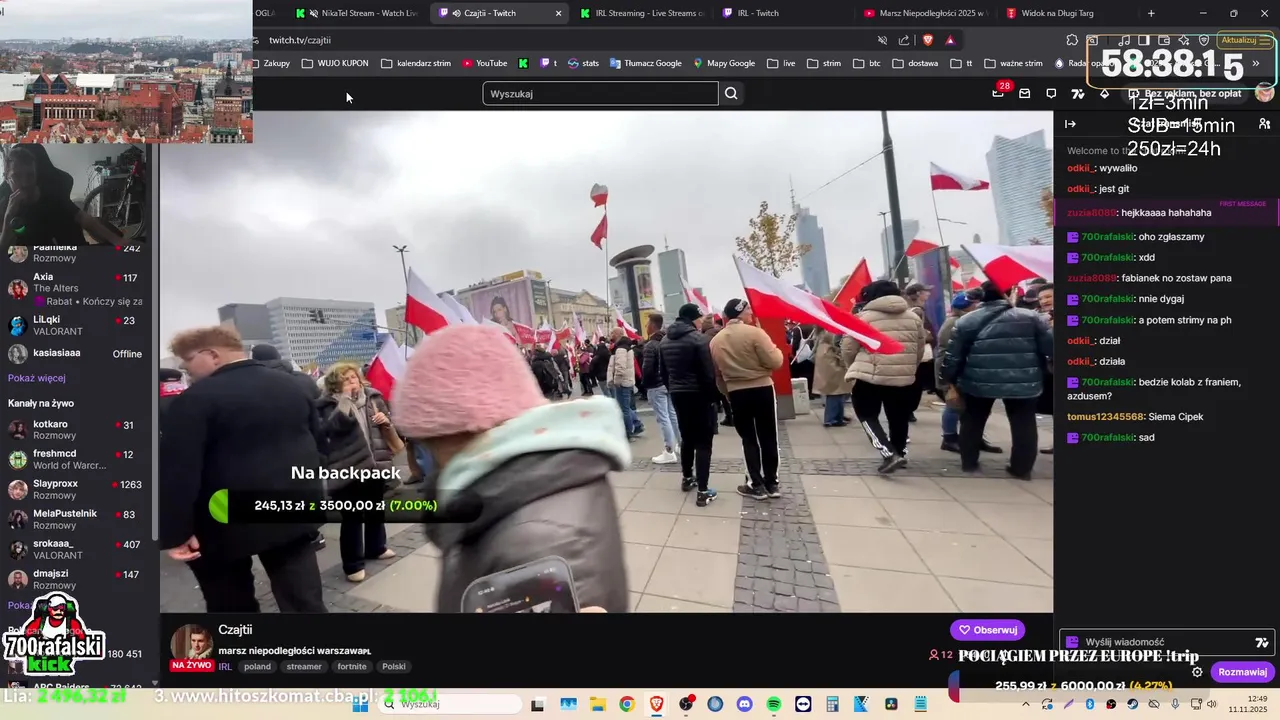1280x720 pixels.
Task: Open File Explorer from the taskbar
Action: [x=597, y=704]
